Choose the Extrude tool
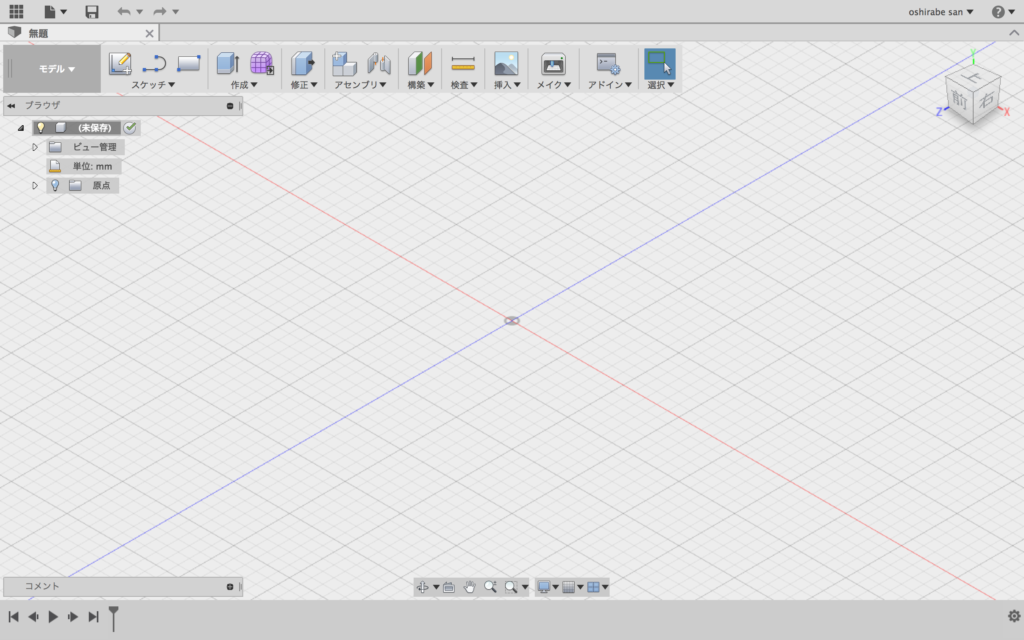This screenshot has height=640, width=1024. [227, 63]
